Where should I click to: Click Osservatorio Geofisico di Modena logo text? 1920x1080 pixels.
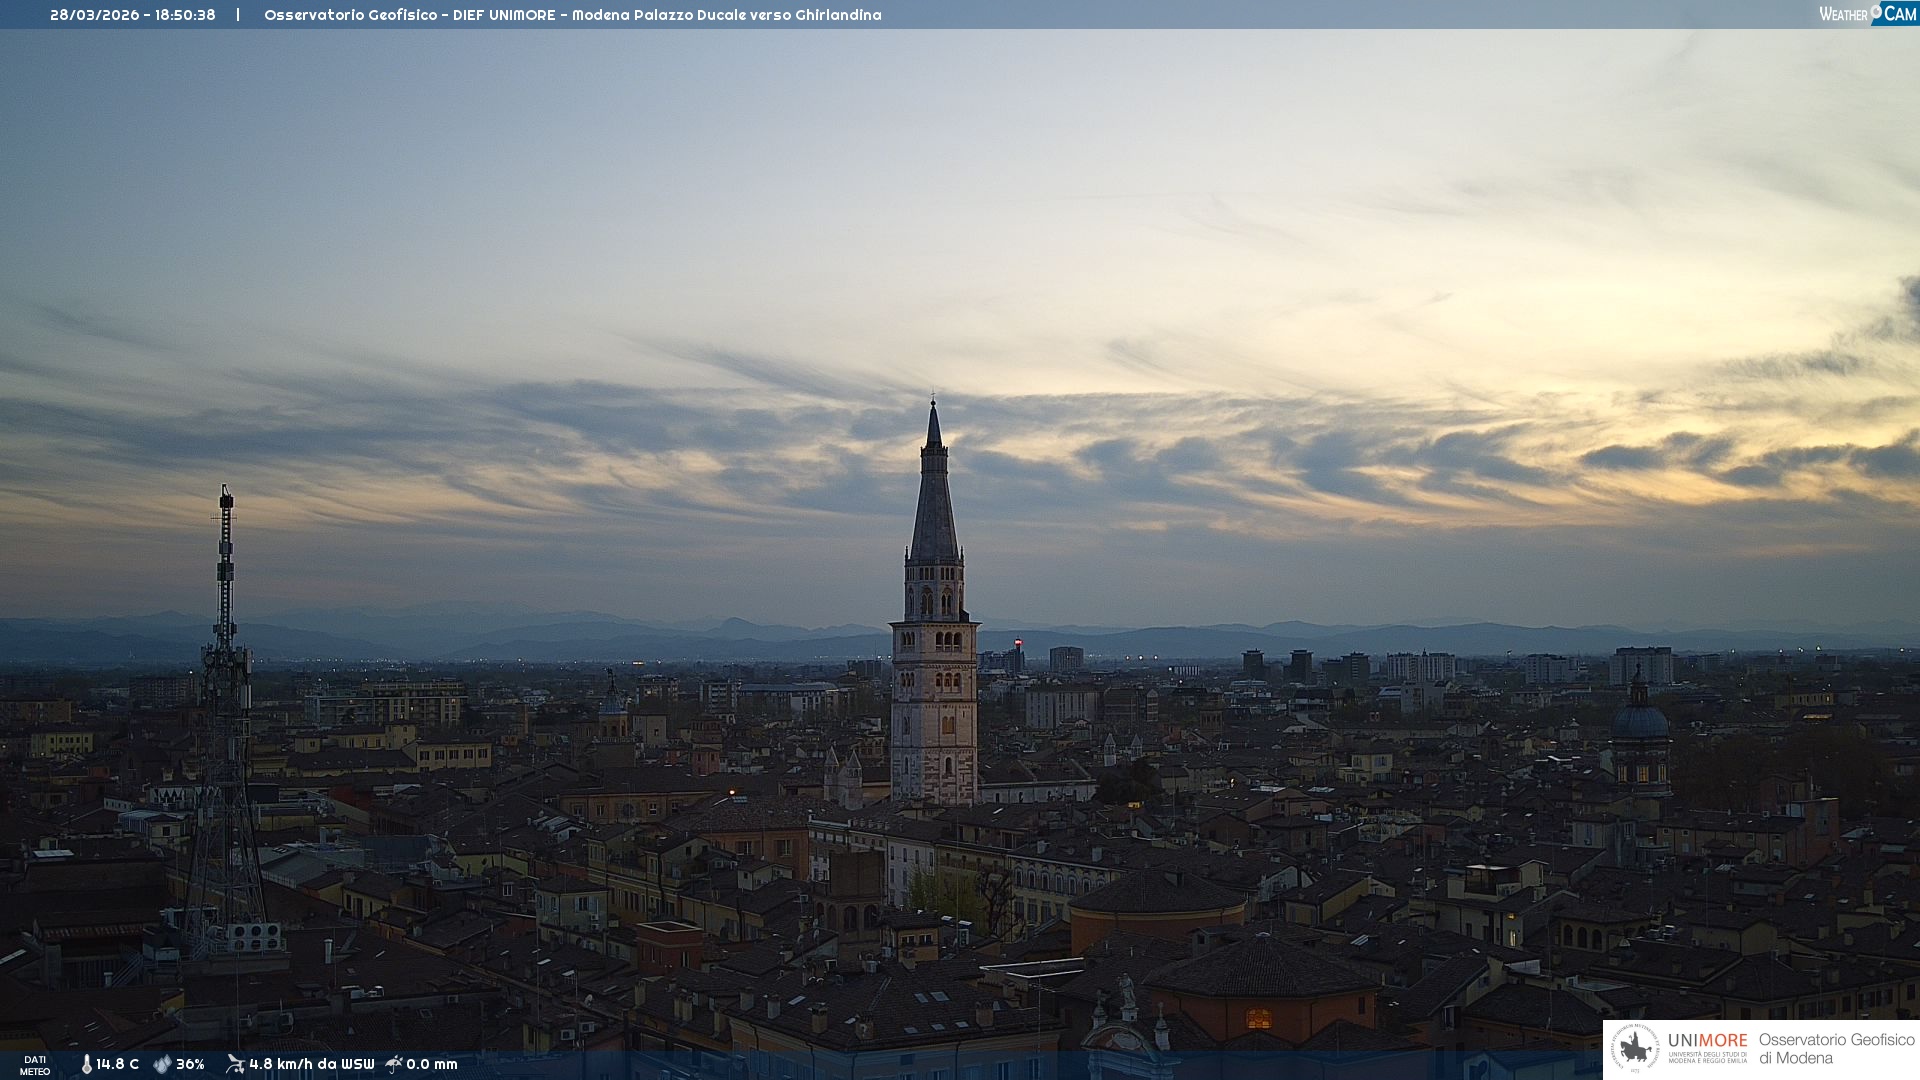tap(1836, 1049)
